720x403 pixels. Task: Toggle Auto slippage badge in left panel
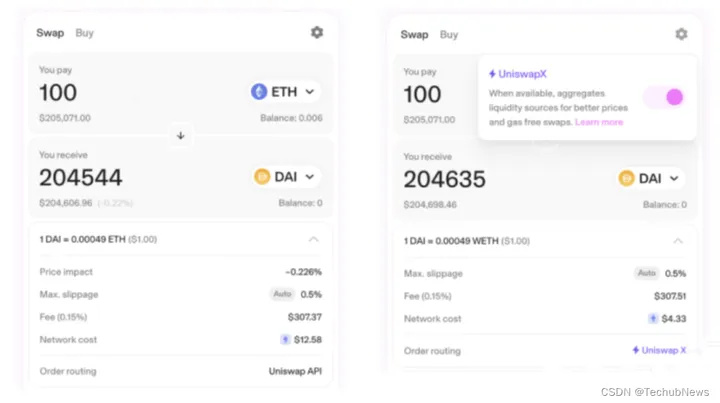click(x=284, y=294)
